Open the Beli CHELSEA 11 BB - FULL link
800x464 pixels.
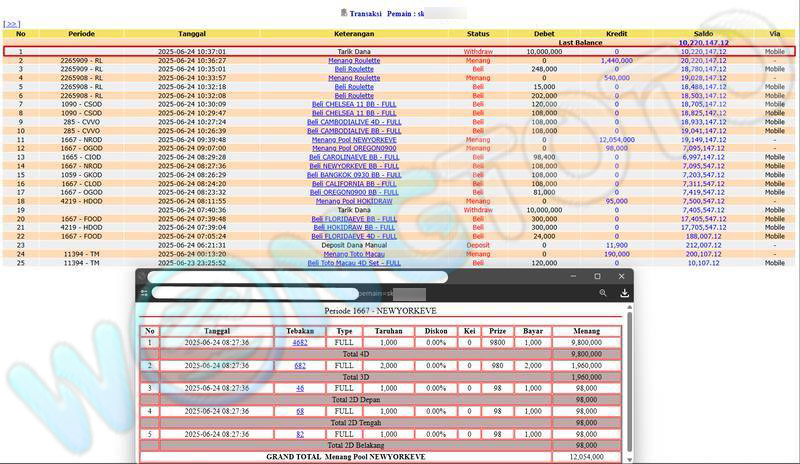[x=354, y=104]
